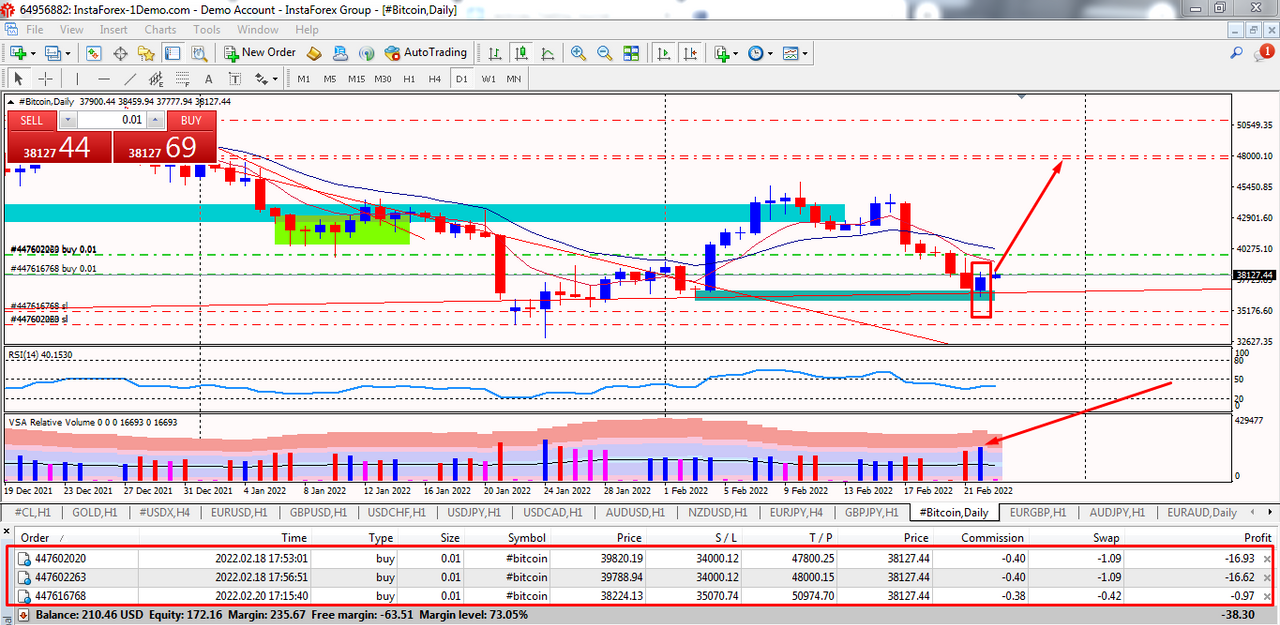The image size is (1280, 625).
Task: Toggle Auto Scroll chart icon
Action: (x=664, y=53)
